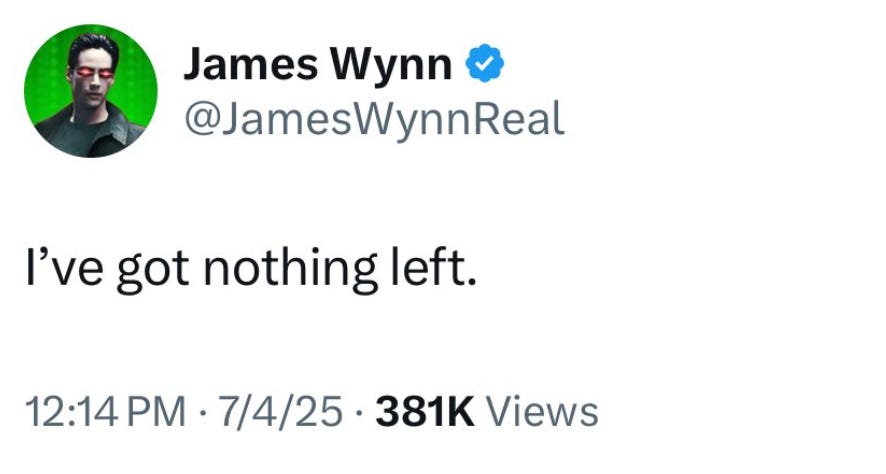Select the tweet text "I've got nothing left."
The height and width of the screenshot is (474, 886).
click(x=251, y=268)
